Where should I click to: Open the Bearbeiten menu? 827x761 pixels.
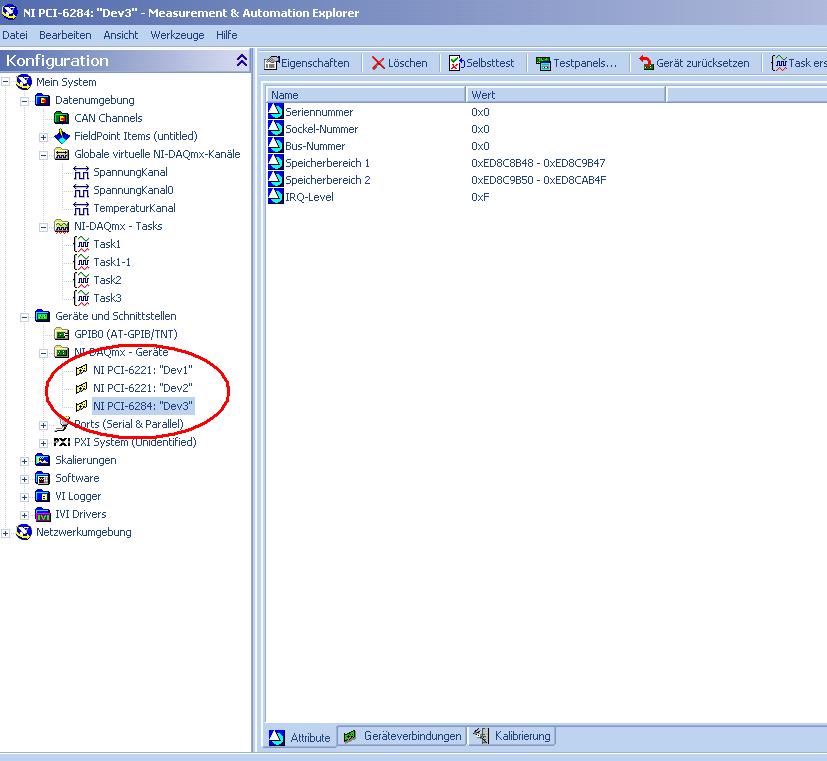coord(65,35)
